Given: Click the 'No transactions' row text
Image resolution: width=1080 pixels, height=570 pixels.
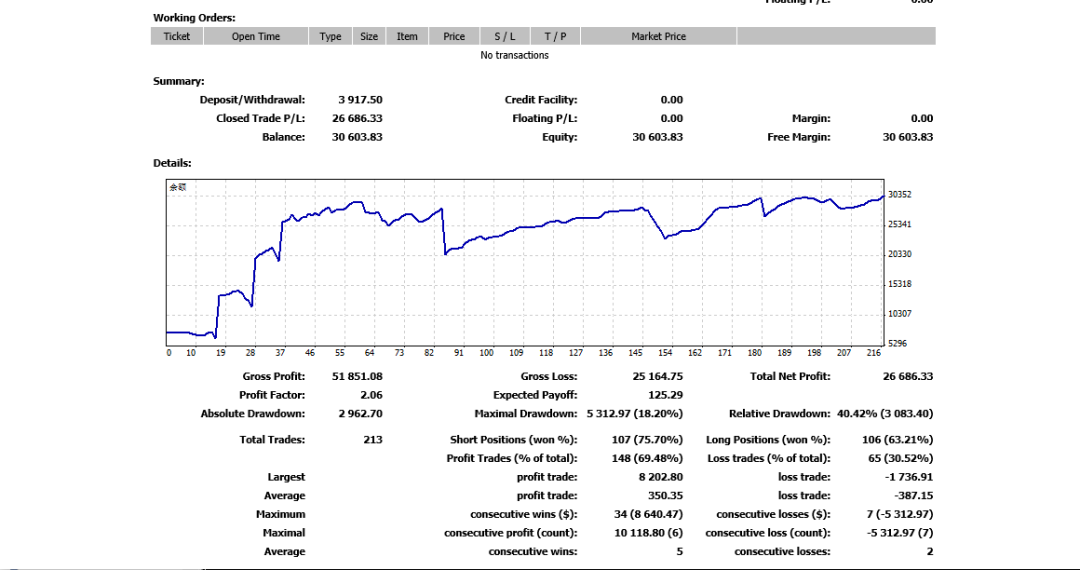Looking at the screenshot, I should [514, 55].
